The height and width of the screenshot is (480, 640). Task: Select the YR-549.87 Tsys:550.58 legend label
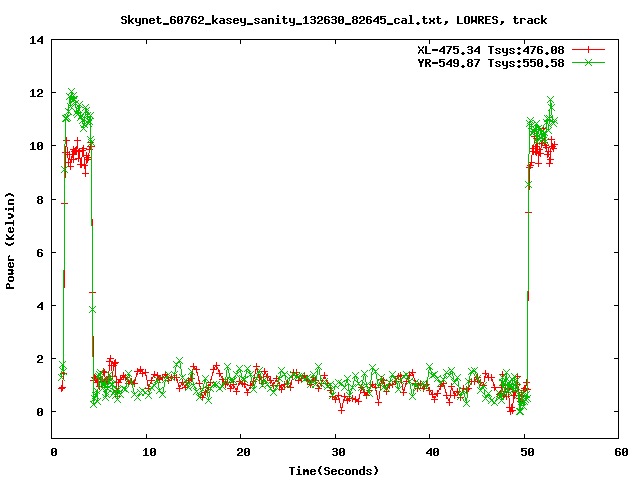(491, 63)
